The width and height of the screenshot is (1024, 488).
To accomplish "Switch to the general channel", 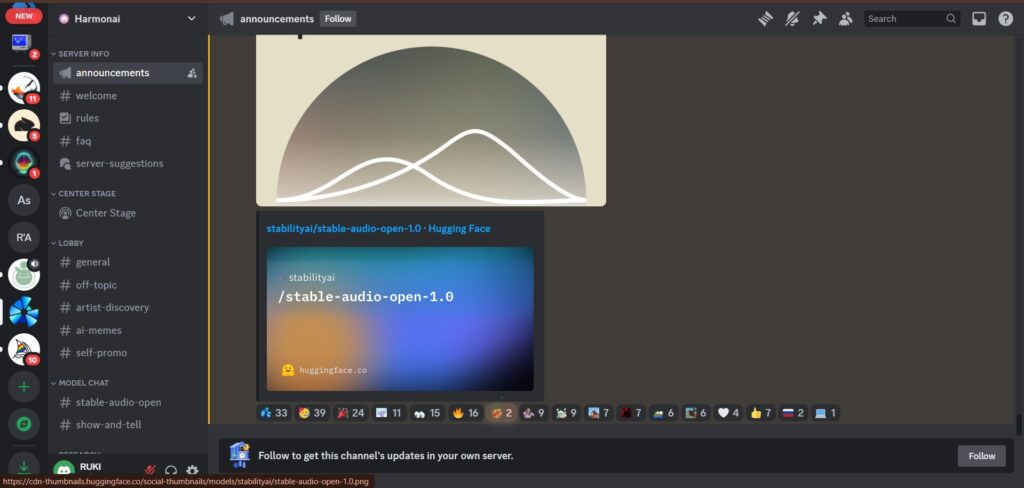I will (x=93, y=262).
